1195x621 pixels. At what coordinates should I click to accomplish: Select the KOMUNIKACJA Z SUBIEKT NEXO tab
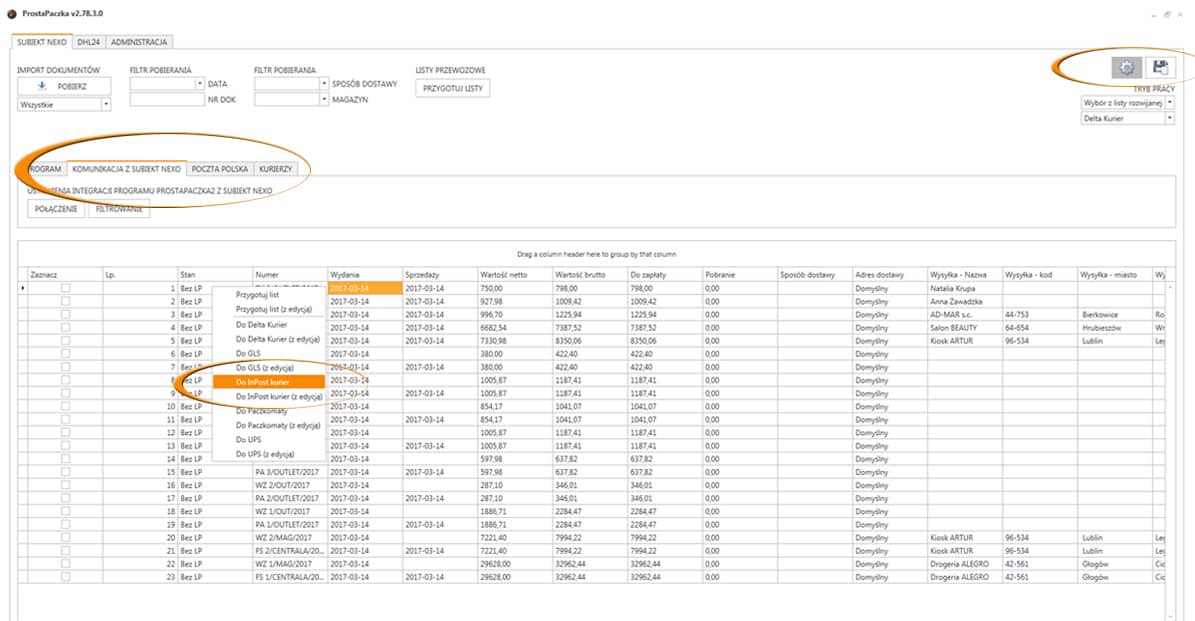(127, 168)
